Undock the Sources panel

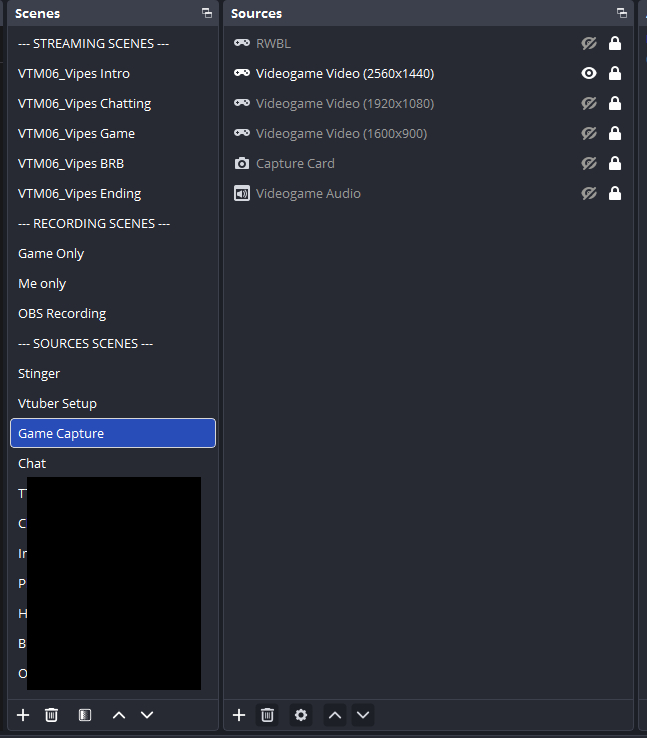[622, 14]
